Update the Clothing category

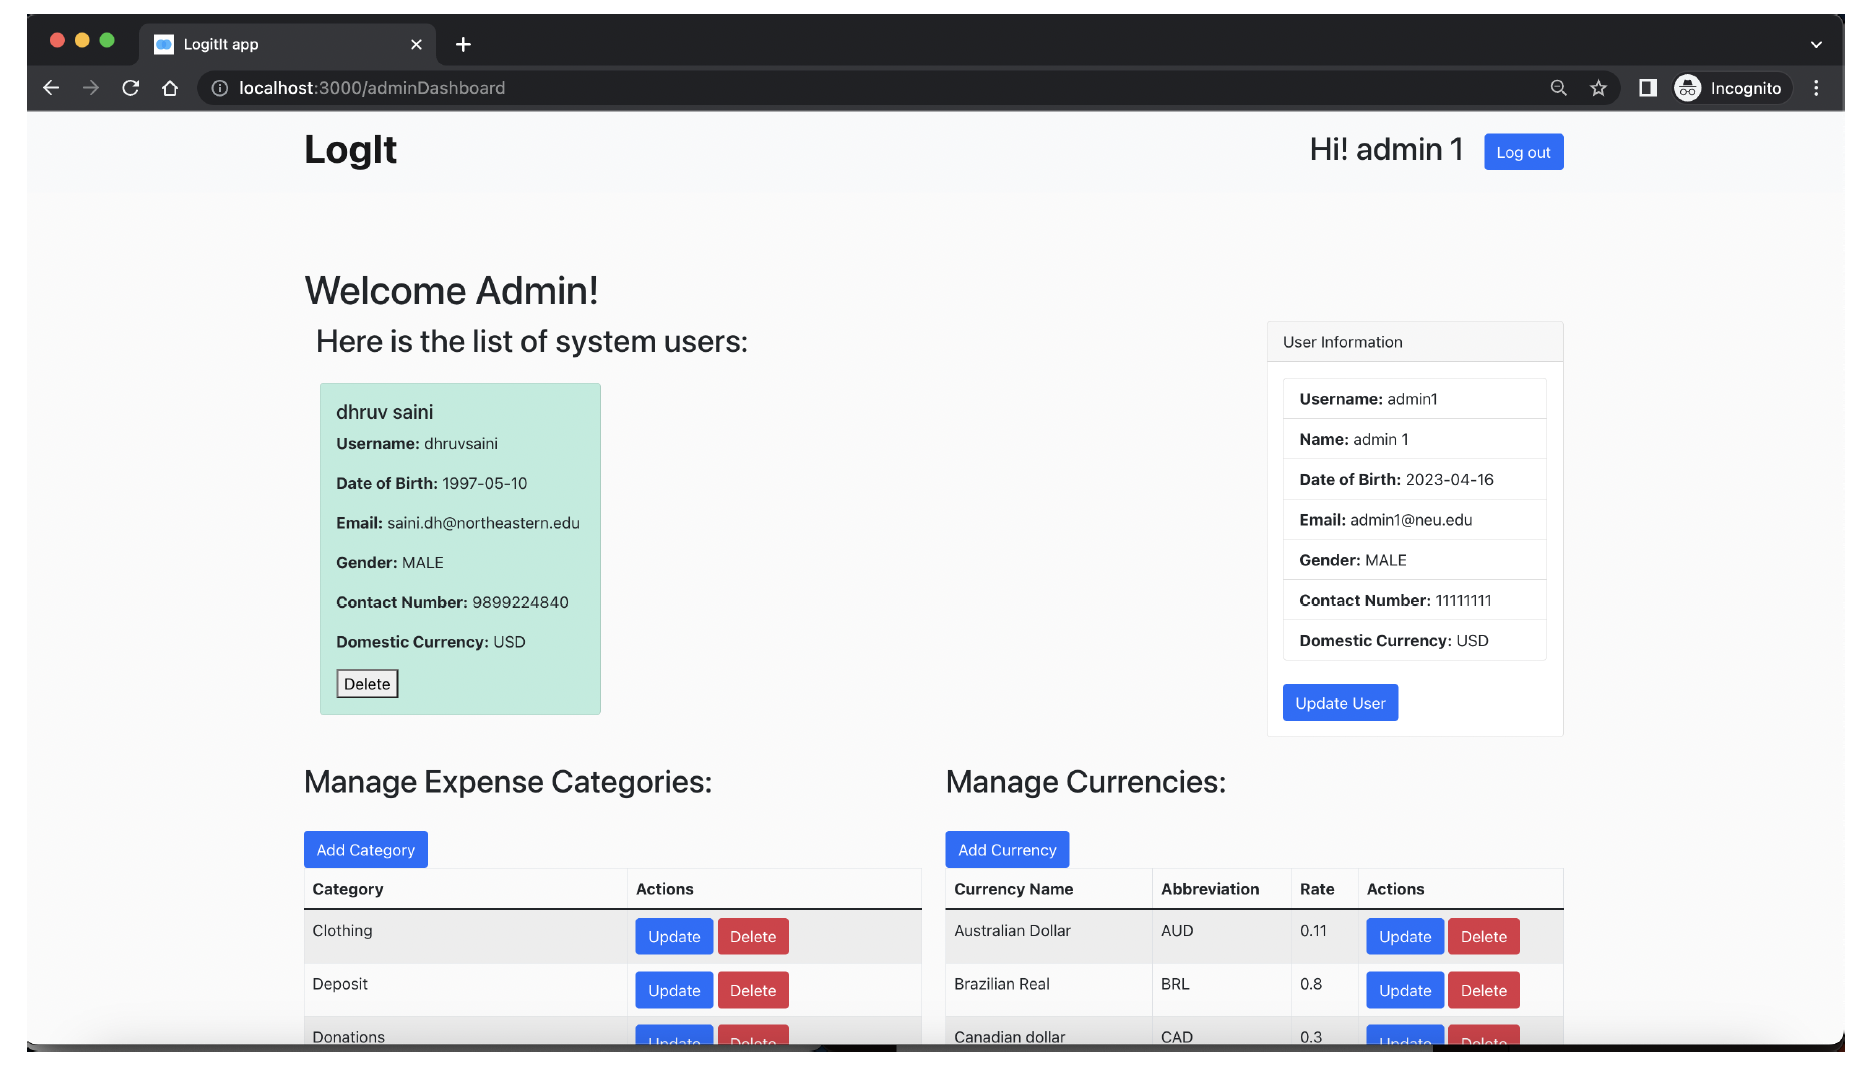(x=673, y=936)
